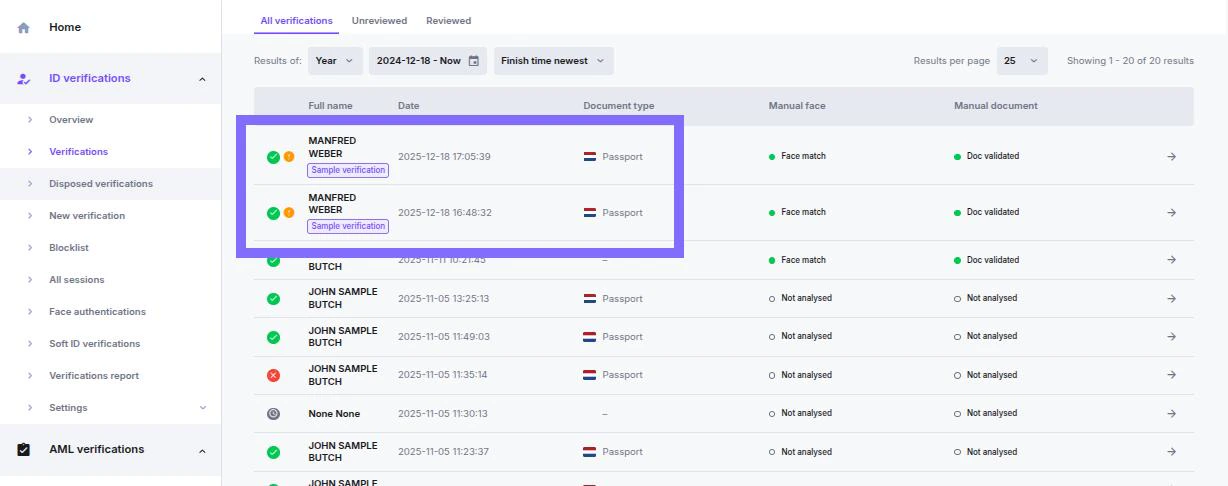1228x486 pixels.
Task: Click Not analysed face on 11:35:14 row
Action: (x=806, y=375)
